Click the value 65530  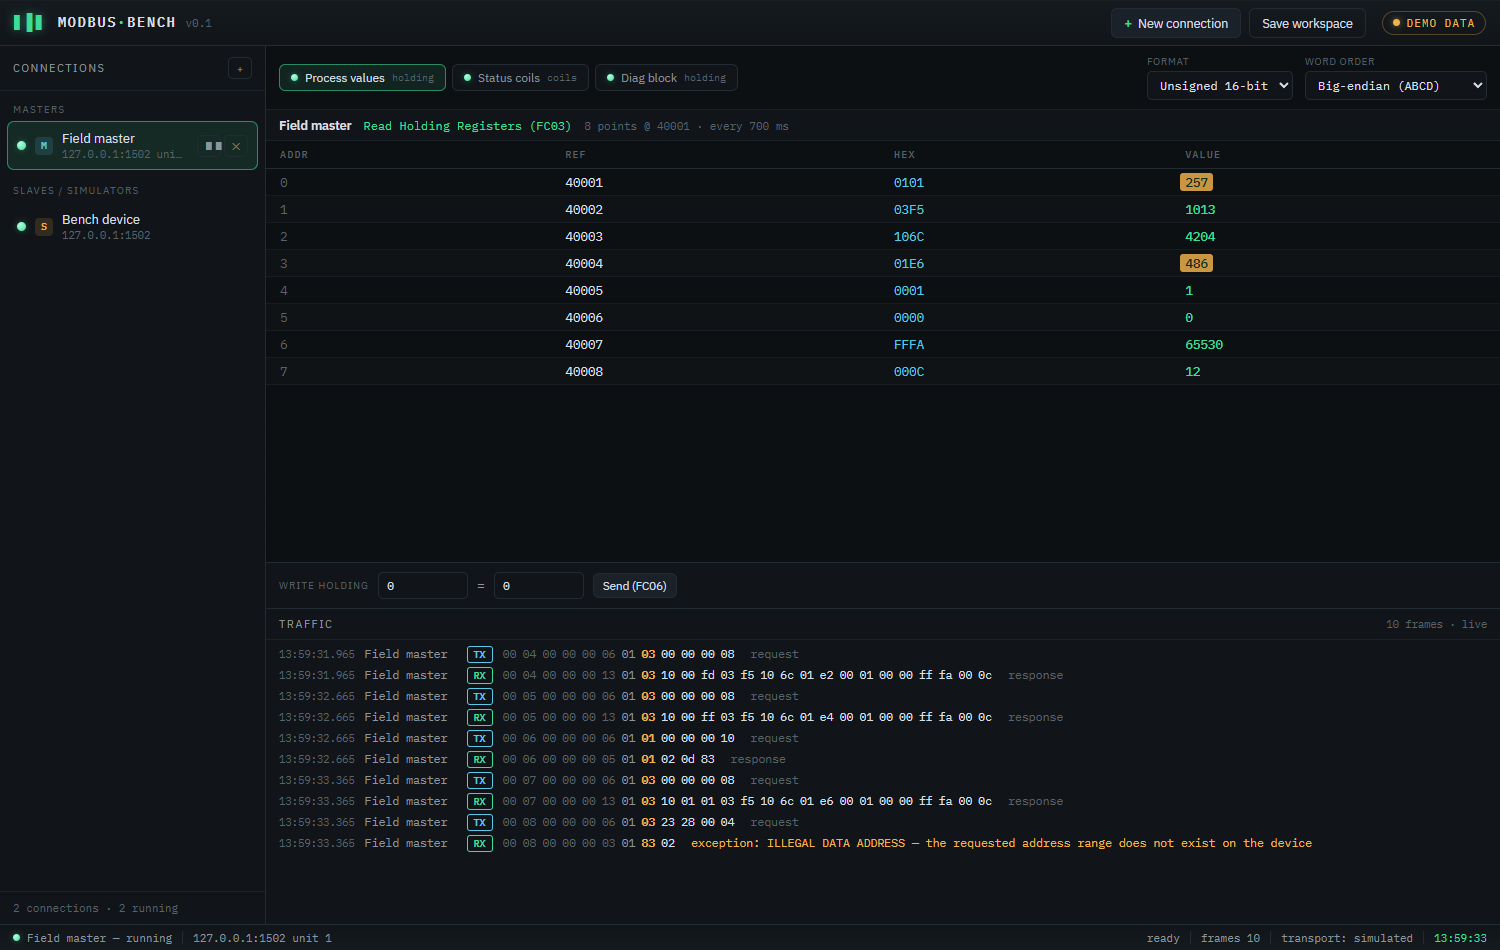(1204, 345)
